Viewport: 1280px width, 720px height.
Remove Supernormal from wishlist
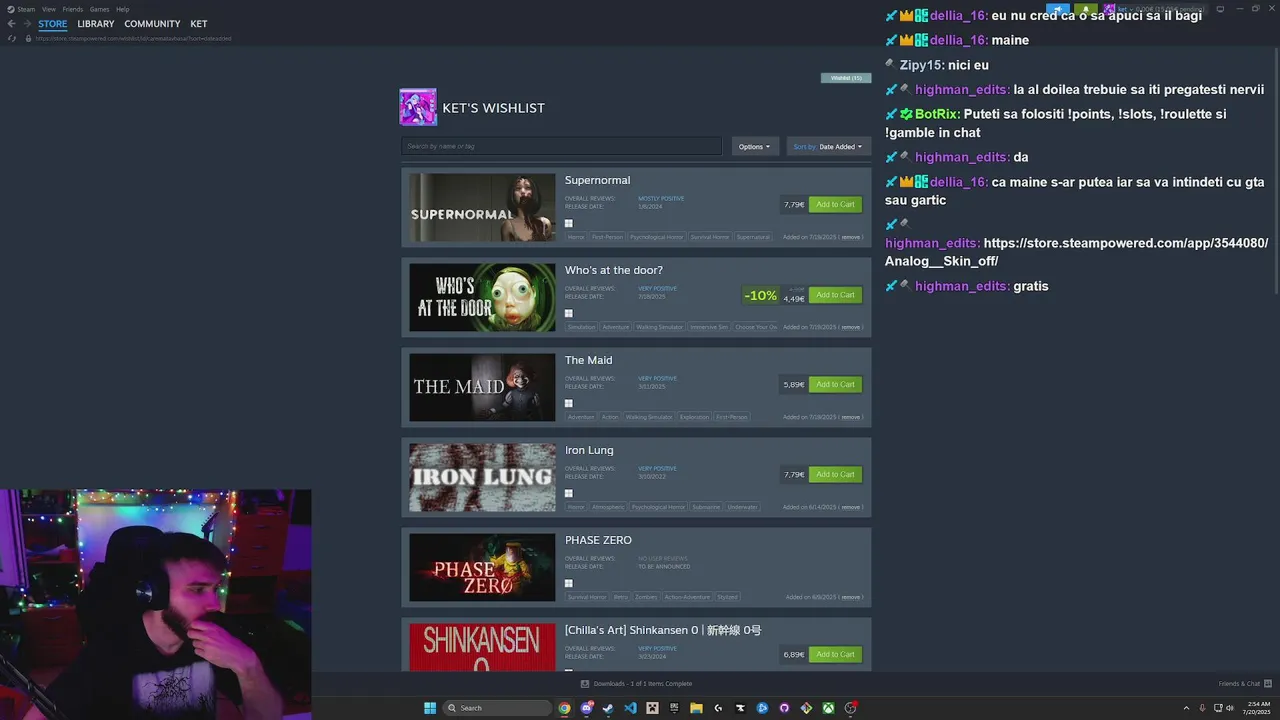click(x=850, y=237)
